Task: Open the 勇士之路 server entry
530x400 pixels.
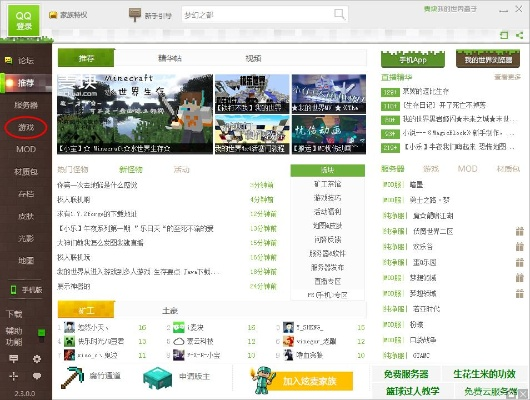Action: (x=430, y=200)
